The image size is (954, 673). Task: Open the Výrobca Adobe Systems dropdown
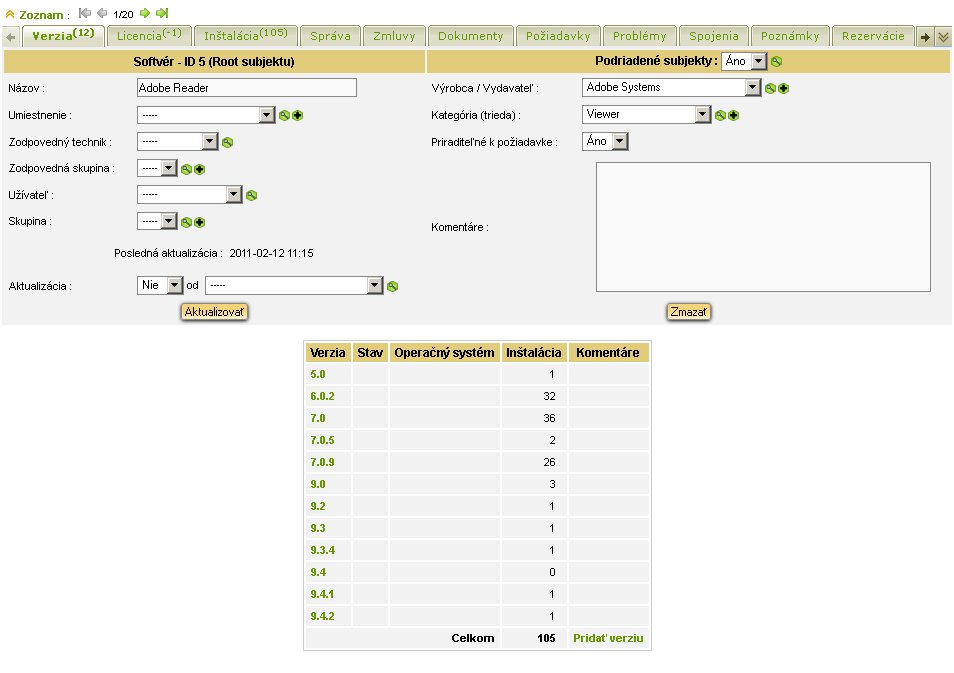pyautogui.click(x=672, y=88)
